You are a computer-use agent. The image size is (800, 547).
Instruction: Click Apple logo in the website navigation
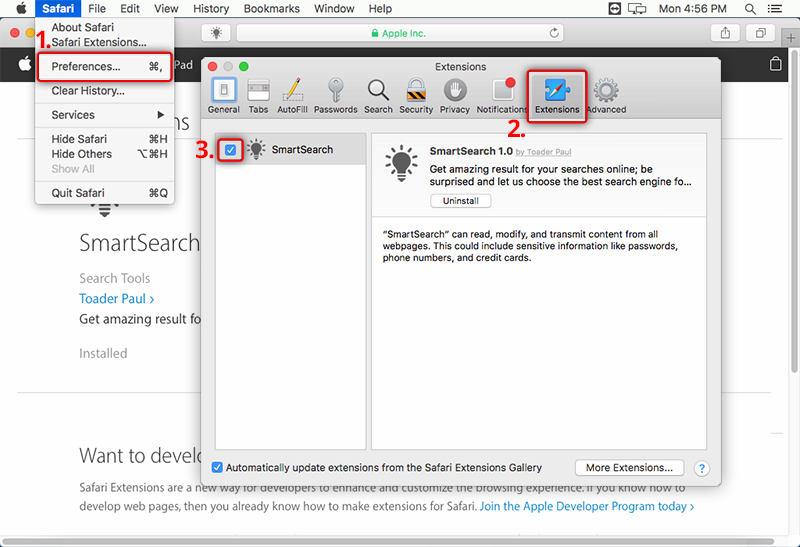[x=24, y=64]
